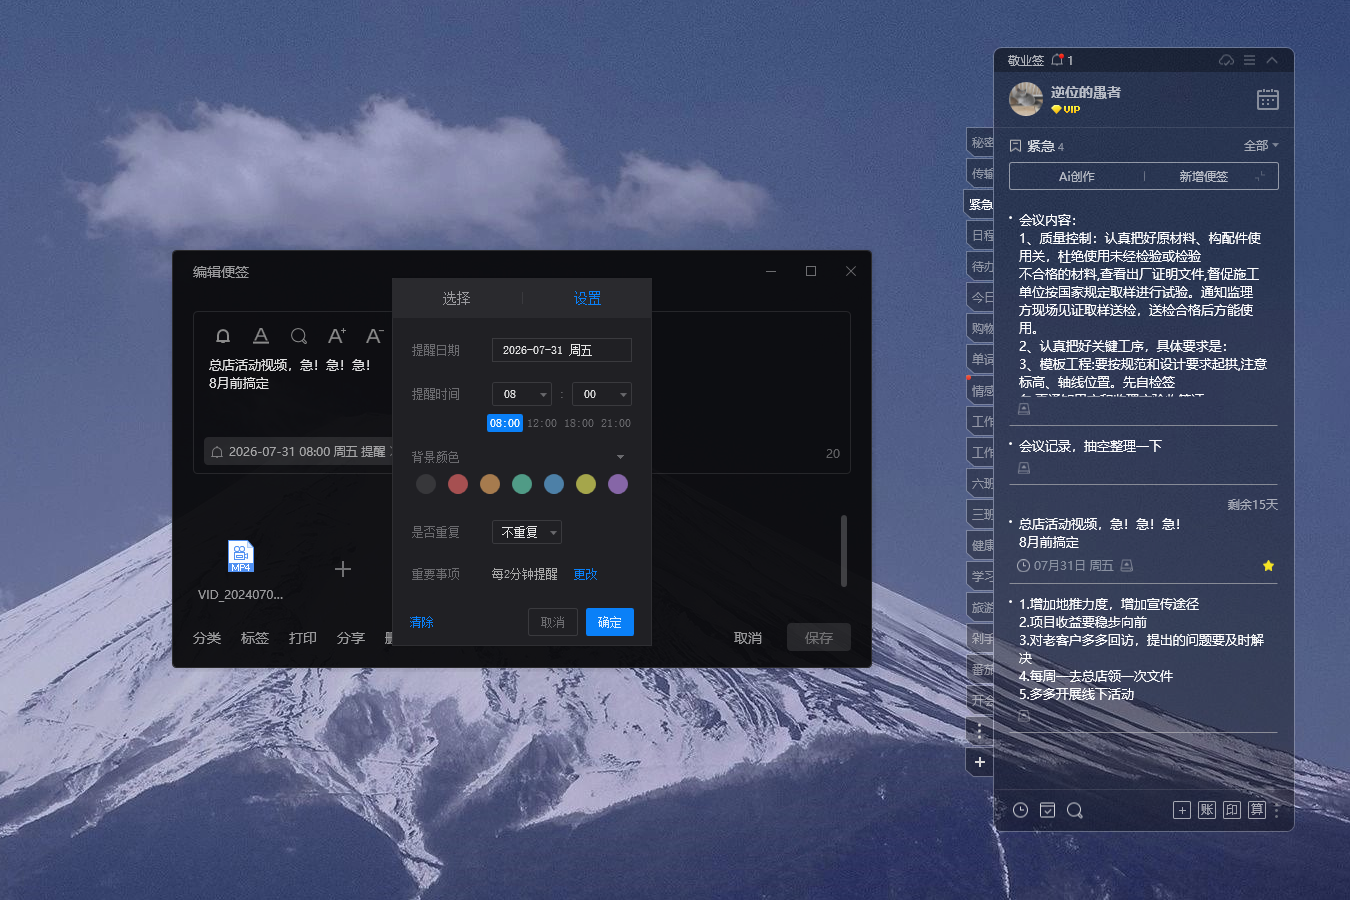The height and width of the screenshot is (900, 1350).
Task: Collapse the 敬业签 panel with up chevron
Action: coord(1272,60)
